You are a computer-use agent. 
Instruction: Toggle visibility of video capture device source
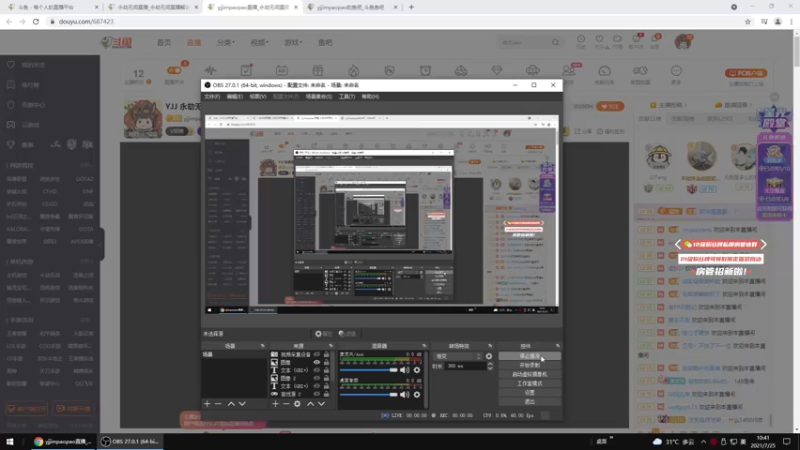[317, 354]
